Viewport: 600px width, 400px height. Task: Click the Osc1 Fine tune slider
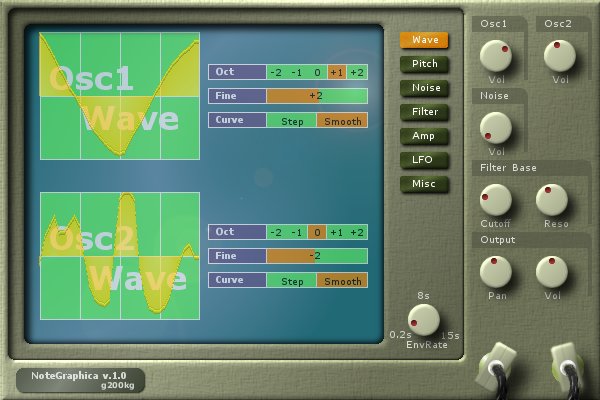click(x=316, y=96)
